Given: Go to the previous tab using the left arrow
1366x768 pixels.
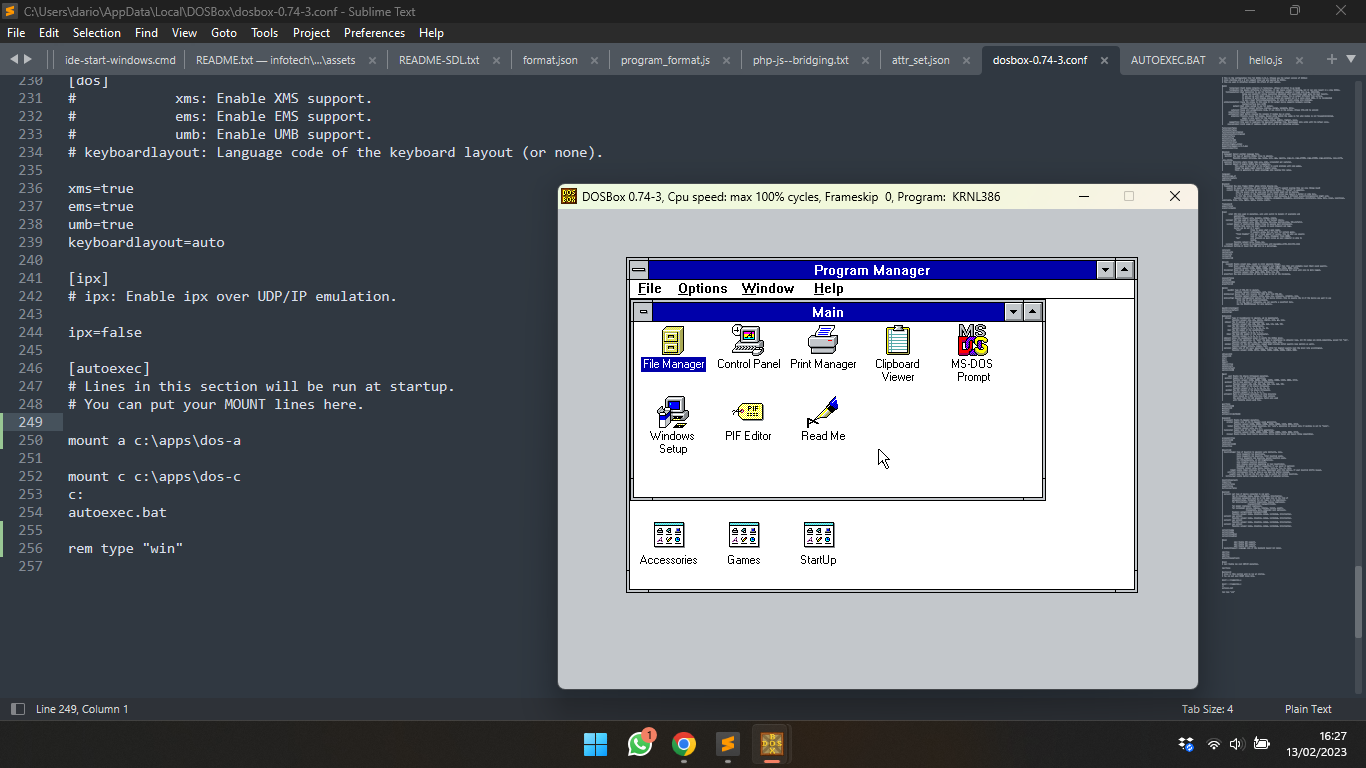Looking at the screenshot, I should (x=14, y=59).
